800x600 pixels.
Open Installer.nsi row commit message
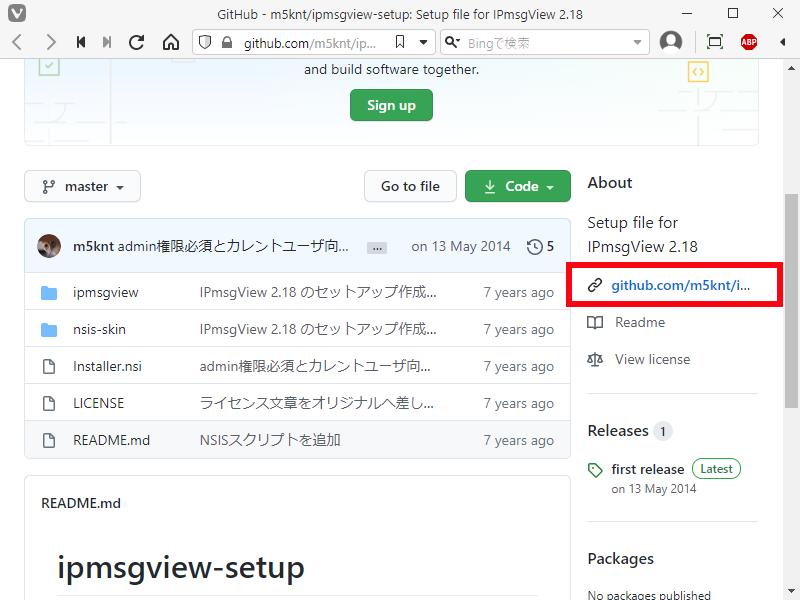pos(315,366)
